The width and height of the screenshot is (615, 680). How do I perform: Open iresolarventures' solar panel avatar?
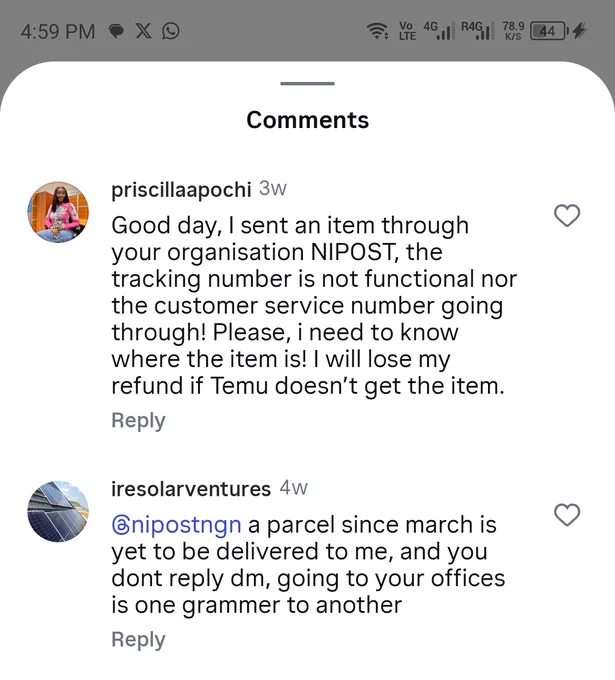click(58, 511)
